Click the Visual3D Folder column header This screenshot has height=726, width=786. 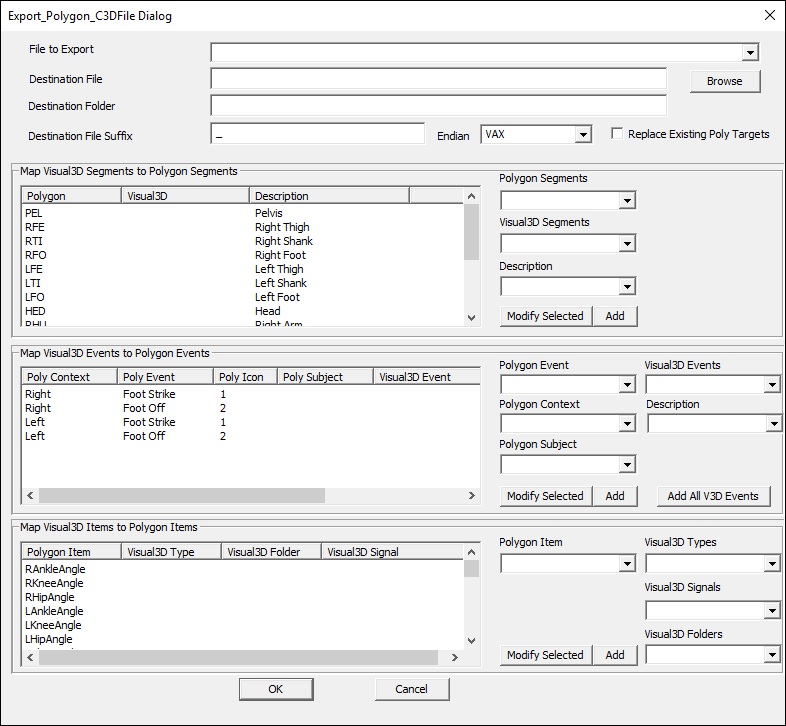click(x=271, y=552)
